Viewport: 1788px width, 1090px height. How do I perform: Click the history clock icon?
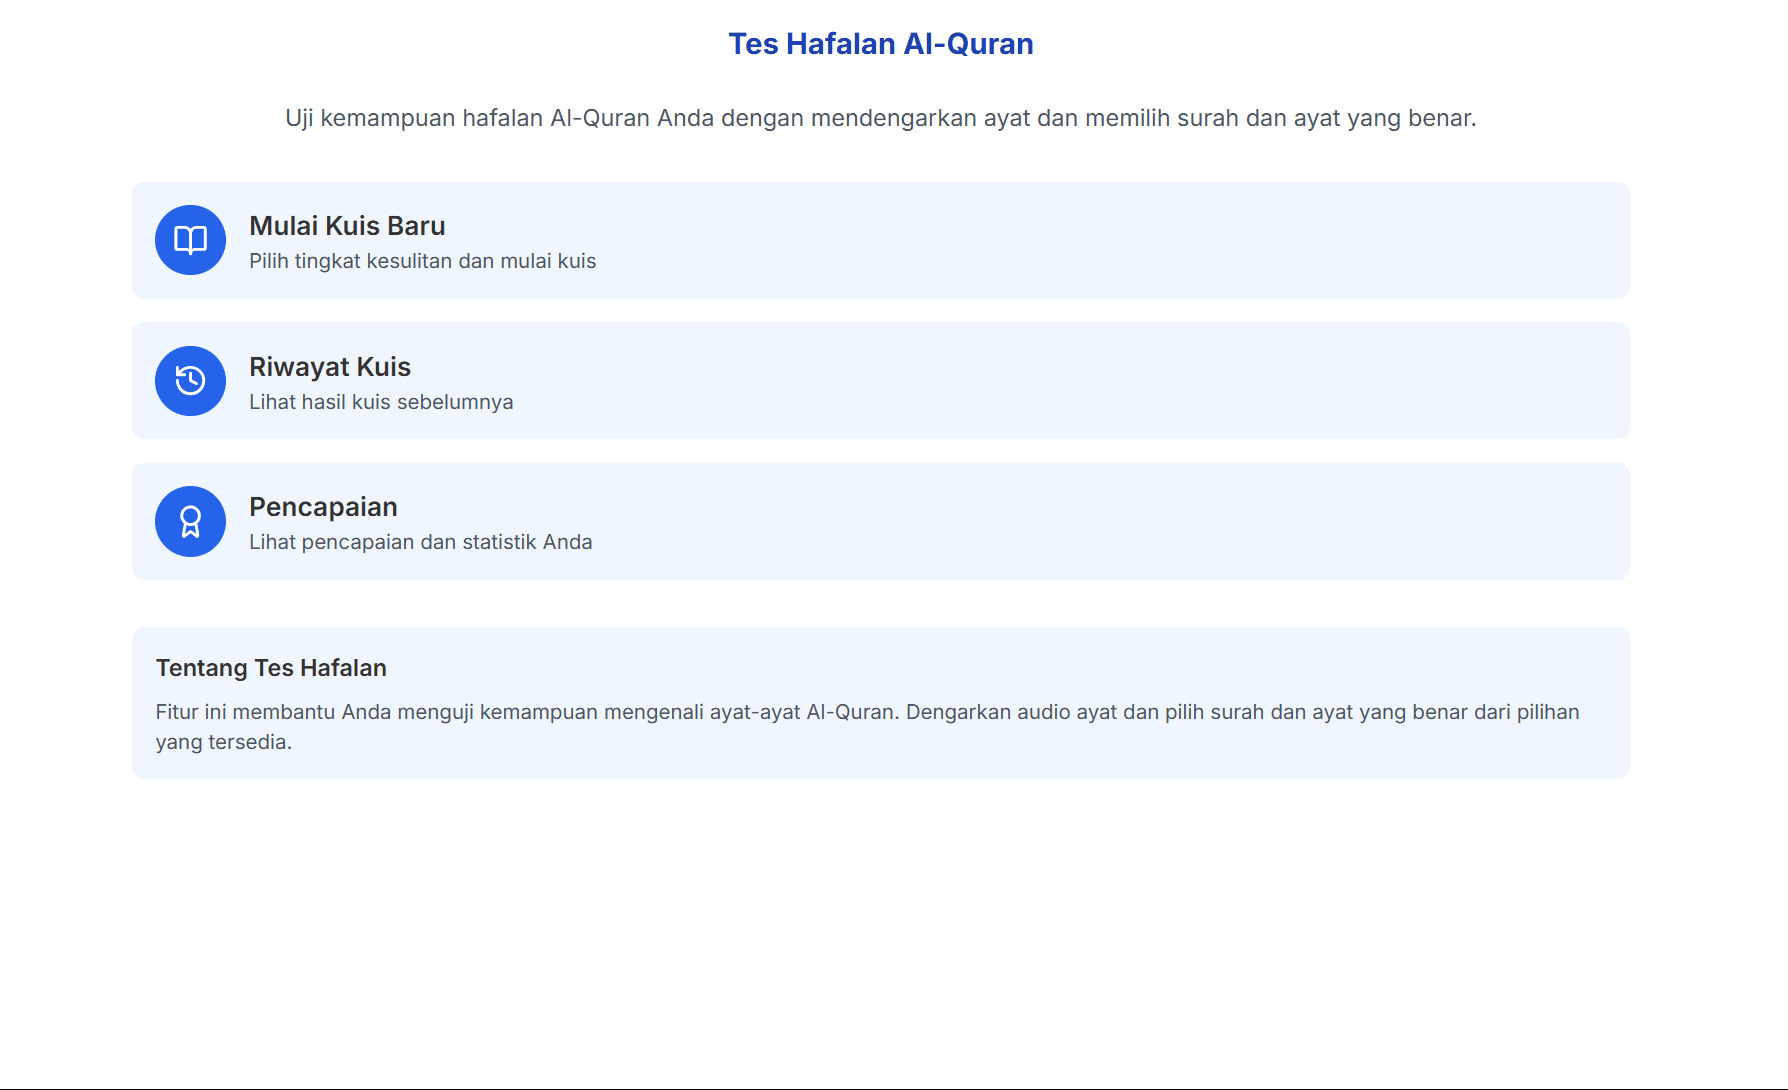(x=190, y=381)
